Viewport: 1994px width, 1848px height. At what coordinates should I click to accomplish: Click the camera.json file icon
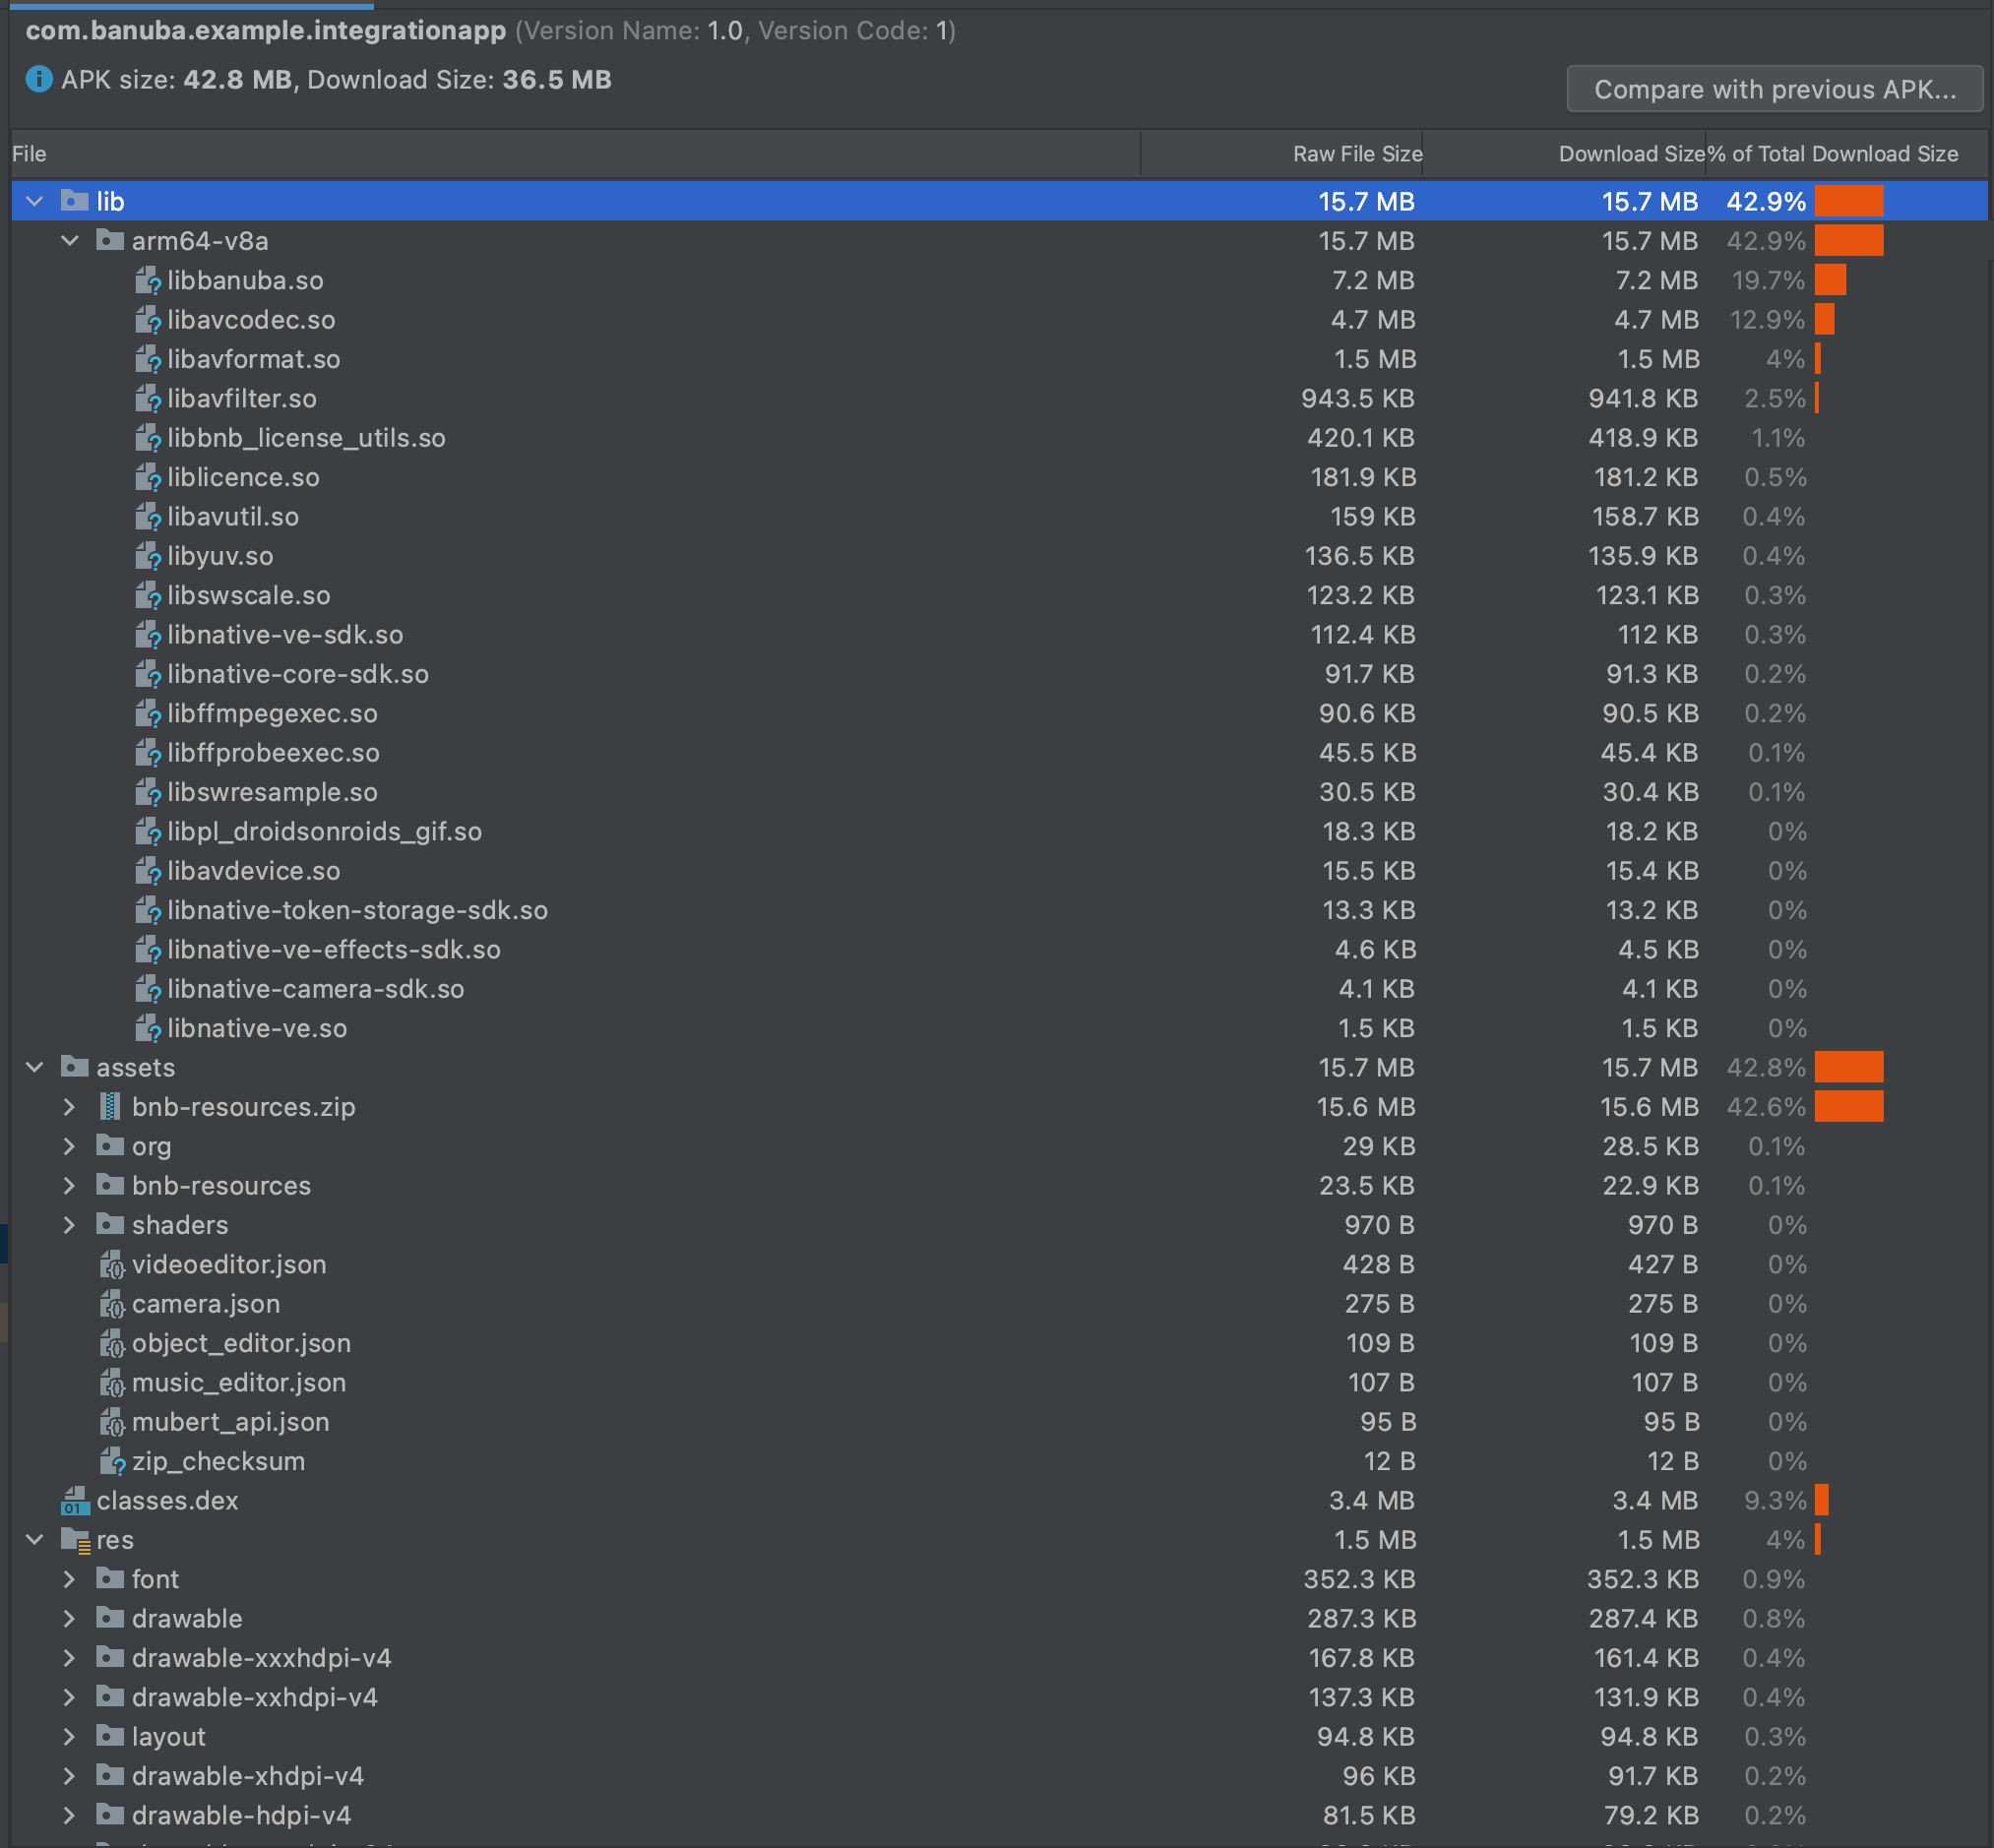tap(112, 1304)
